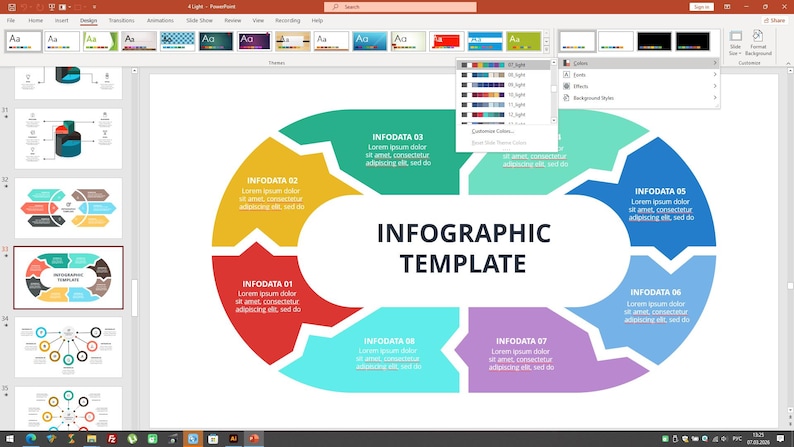This screenshot has width=794, height=447.
Task: Choose the 07_light color scheme
Action: click(x=503, y=65)
